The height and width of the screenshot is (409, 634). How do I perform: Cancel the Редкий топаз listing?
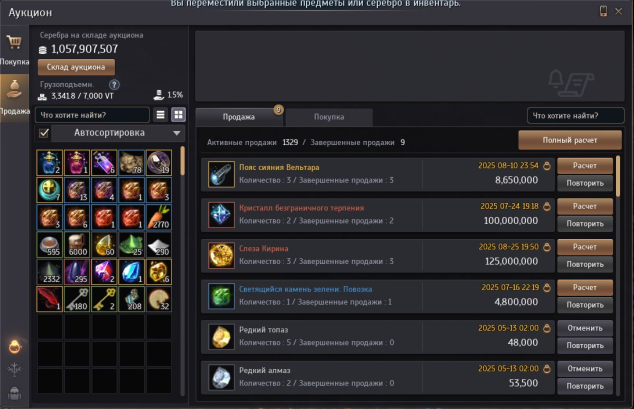pos(585,328)
